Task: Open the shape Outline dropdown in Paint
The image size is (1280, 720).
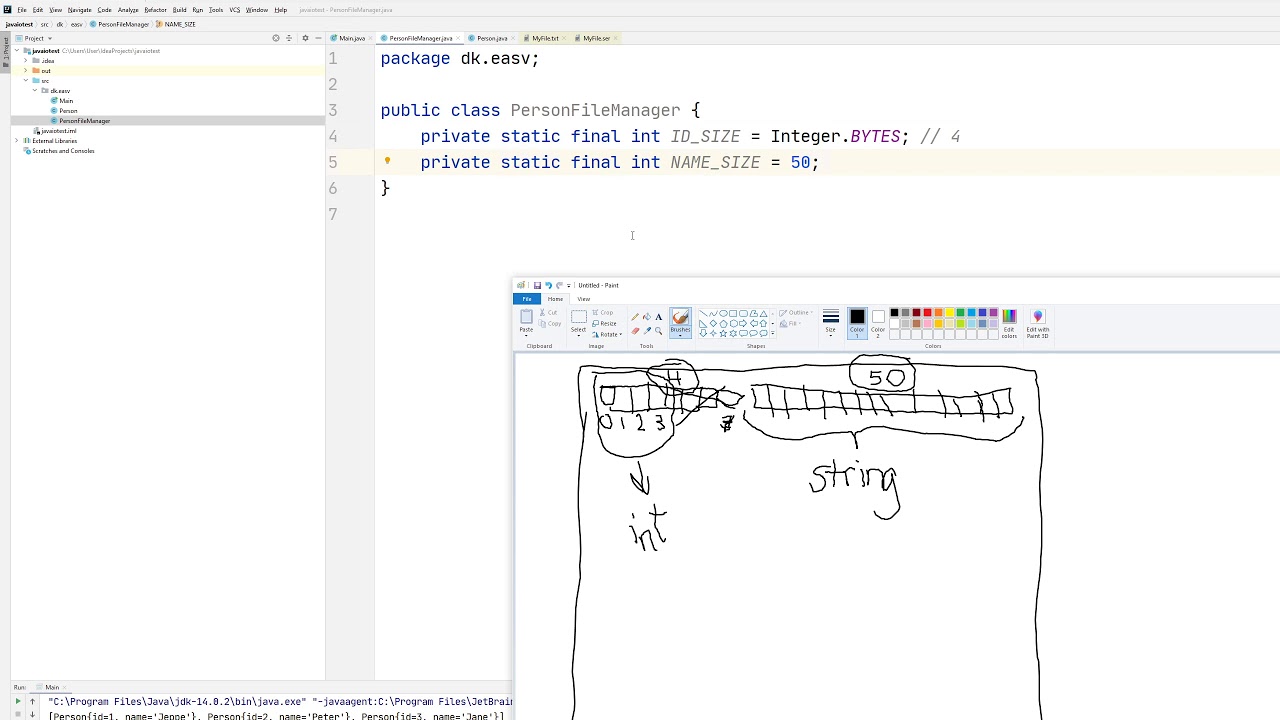Action: (x=795, y=313)
